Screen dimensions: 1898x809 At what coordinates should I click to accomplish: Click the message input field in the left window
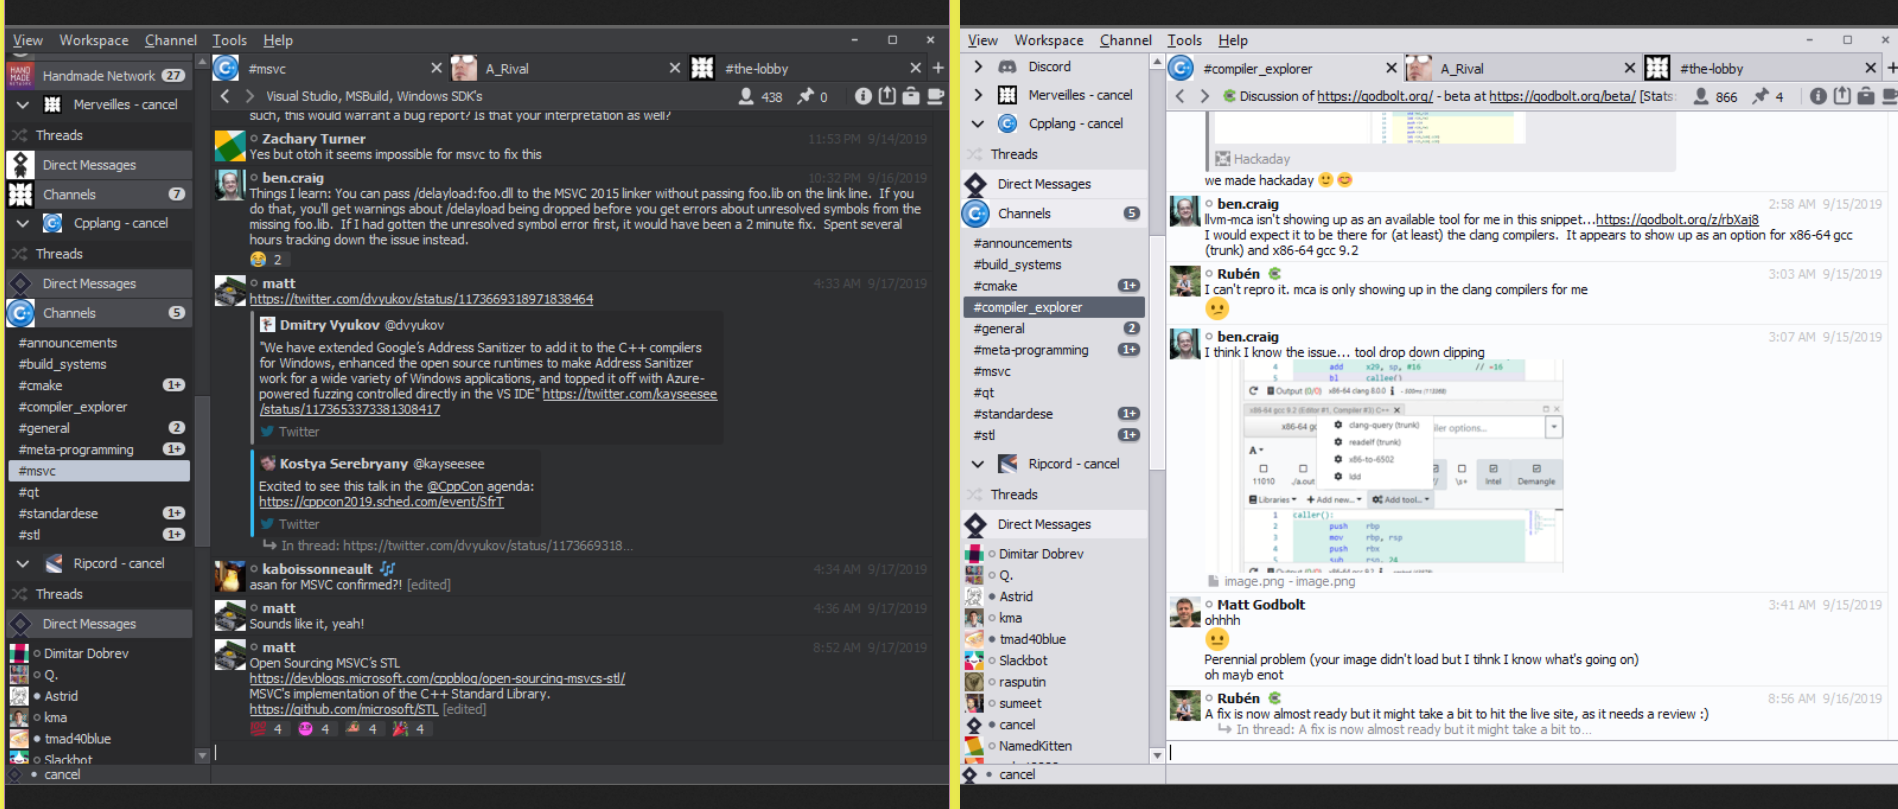[577, 752]
